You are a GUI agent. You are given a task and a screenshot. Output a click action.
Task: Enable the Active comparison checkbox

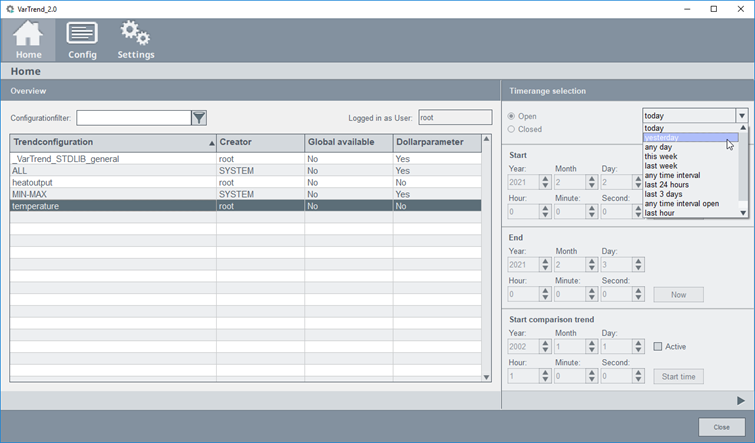pyautogui.click(x=658, y=347)
